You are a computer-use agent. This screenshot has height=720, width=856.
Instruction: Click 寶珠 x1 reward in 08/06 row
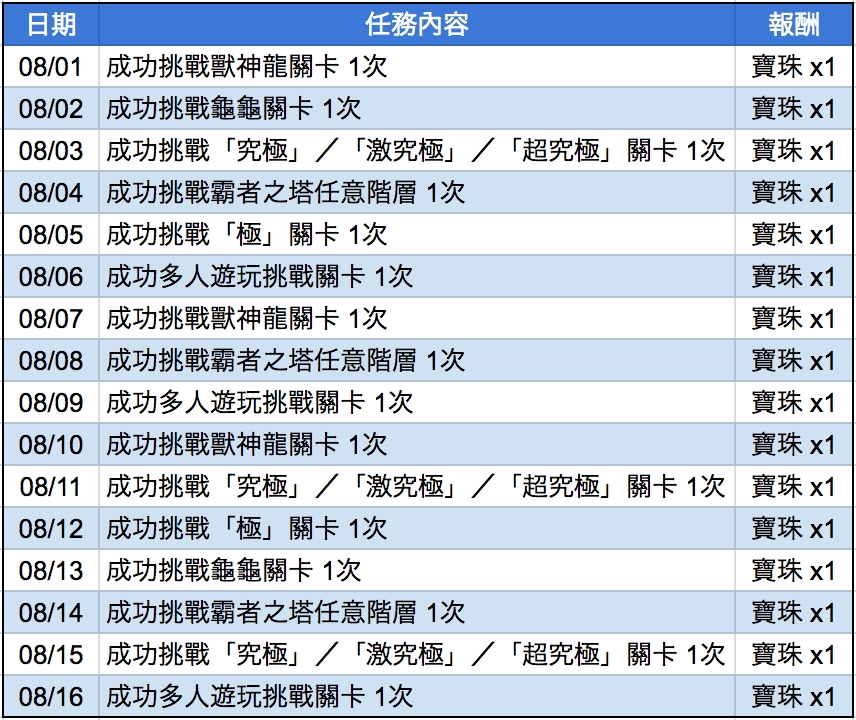pos(793,277)
